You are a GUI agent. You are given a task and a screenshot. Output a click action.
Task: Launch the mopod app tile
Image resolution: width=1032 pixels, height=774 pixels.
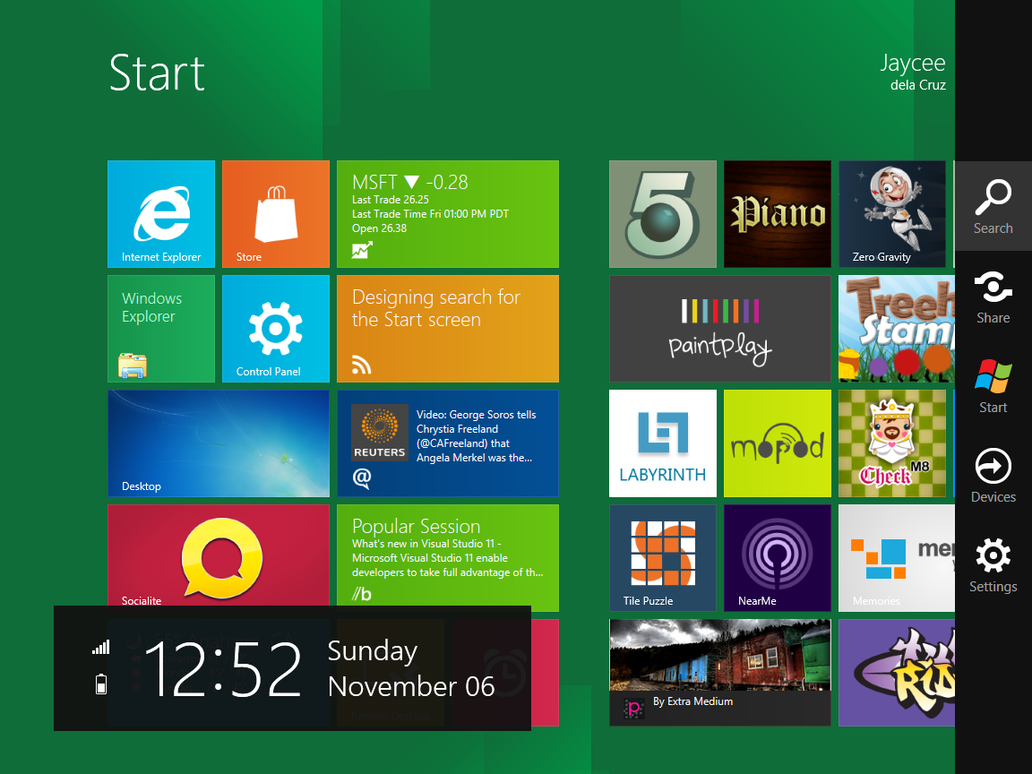[x=777, y=443]
